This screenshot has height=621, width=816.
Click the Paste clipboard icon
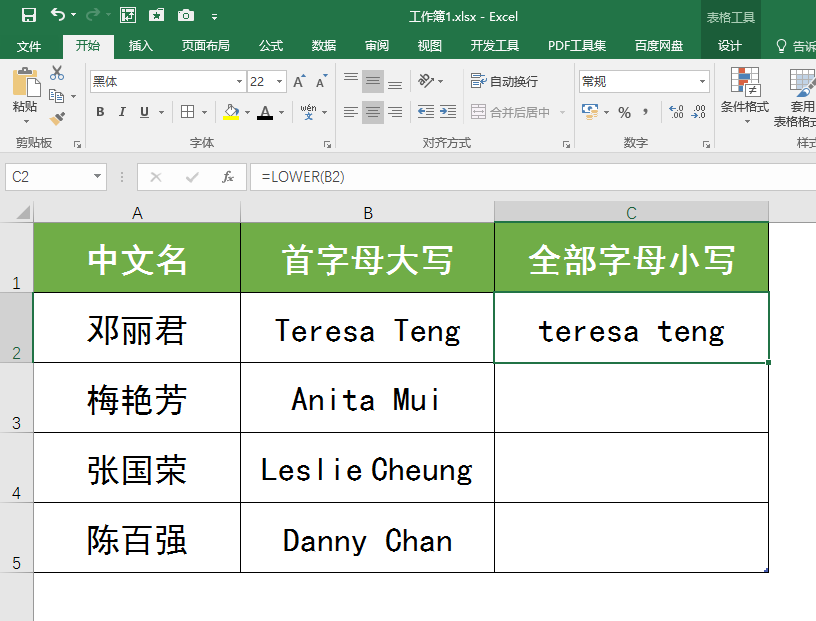click(x=25, y=84)
